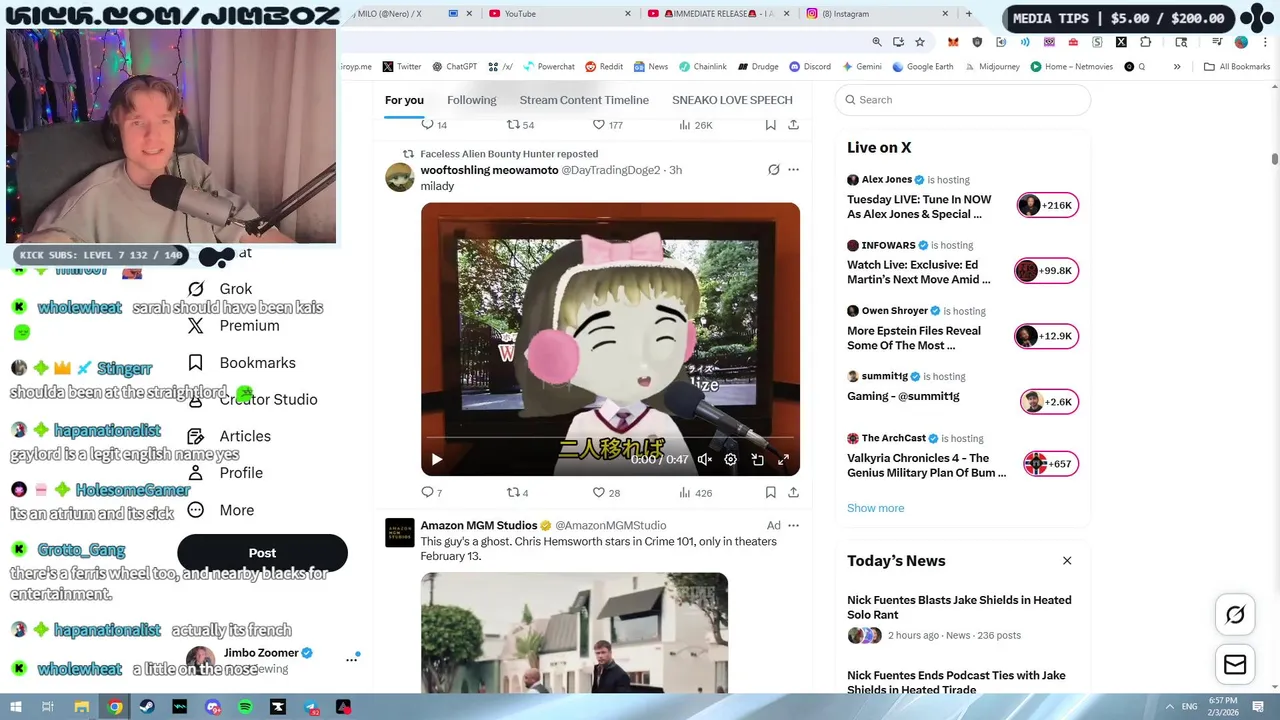
Task: View the top post's 26K views
Action: (695, 125)
